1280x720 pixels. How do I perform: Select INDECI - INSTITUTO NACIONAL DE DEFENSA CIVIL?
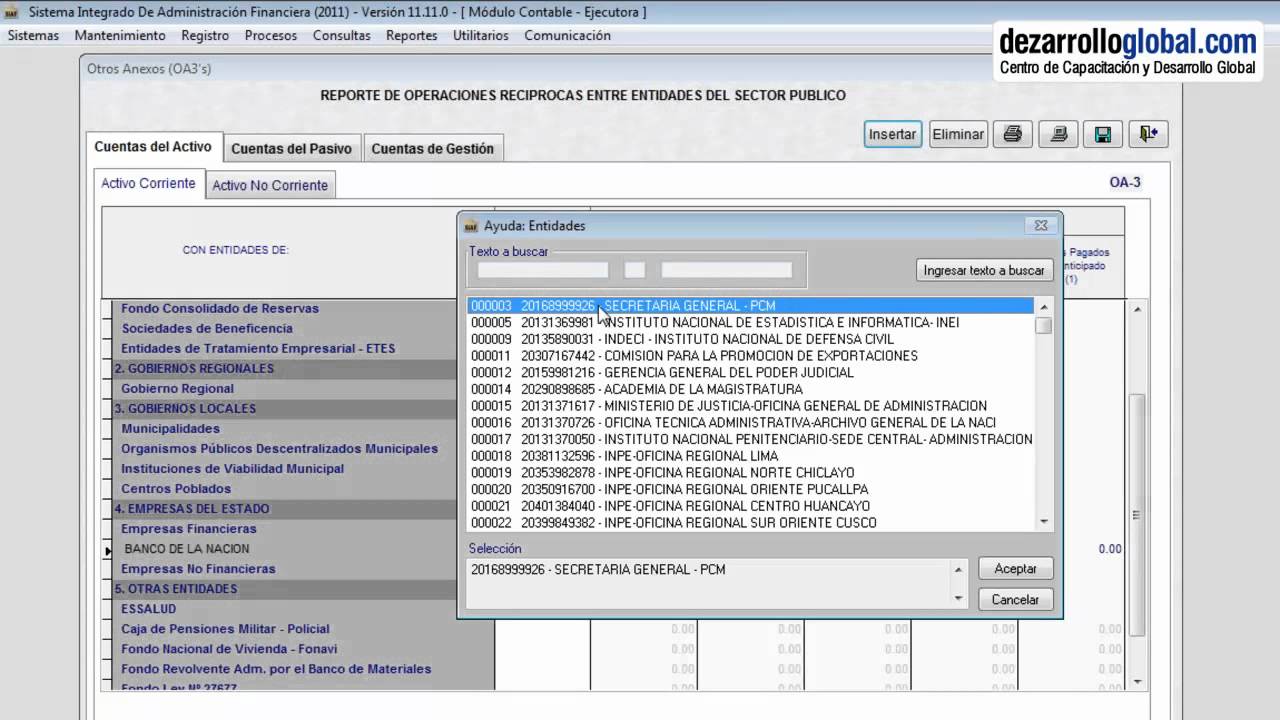click(750, 339)
